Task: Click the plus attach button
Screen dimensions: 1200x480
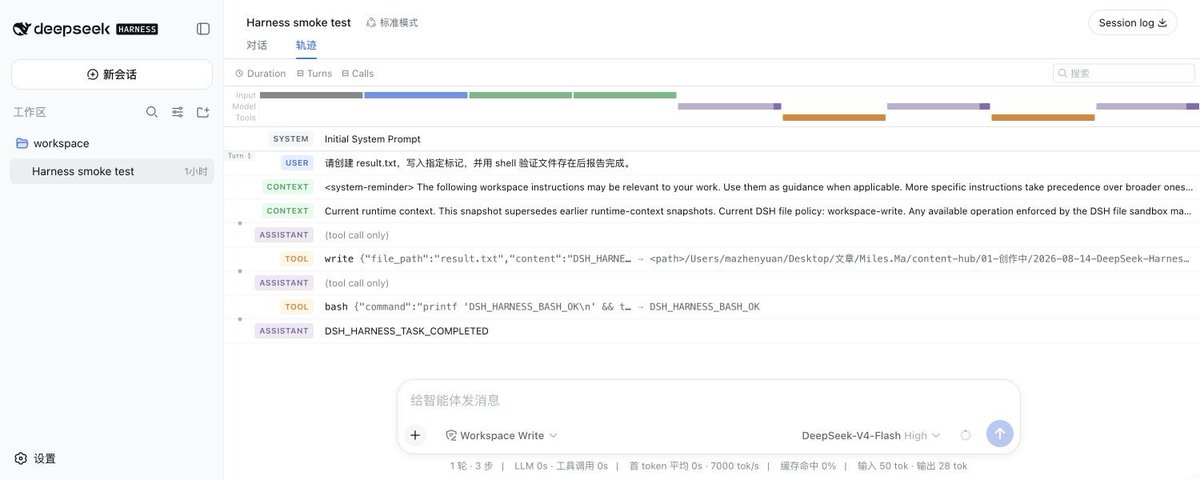Action: [x=415, y=435]
